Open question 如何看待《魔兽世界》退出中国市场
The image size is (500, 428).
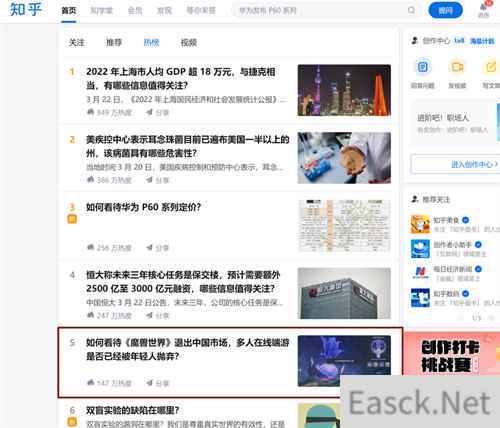point(188,349)
